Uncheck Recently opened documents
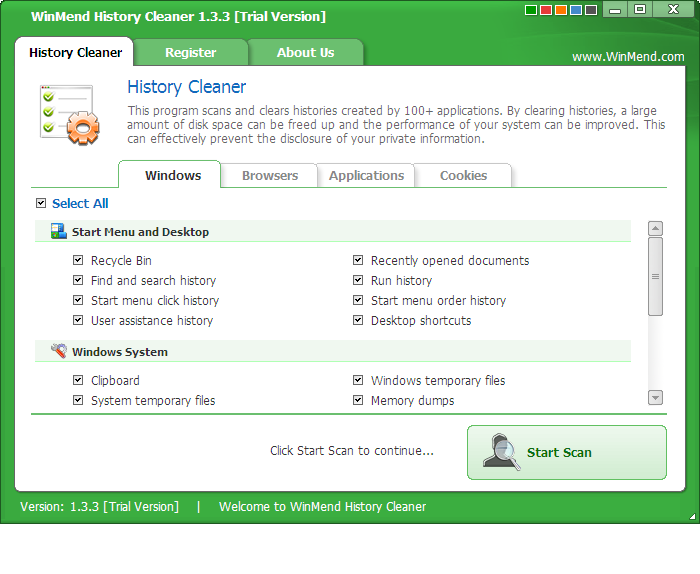The height and width of the screenshot is (574, 700). tap(358, 260)
